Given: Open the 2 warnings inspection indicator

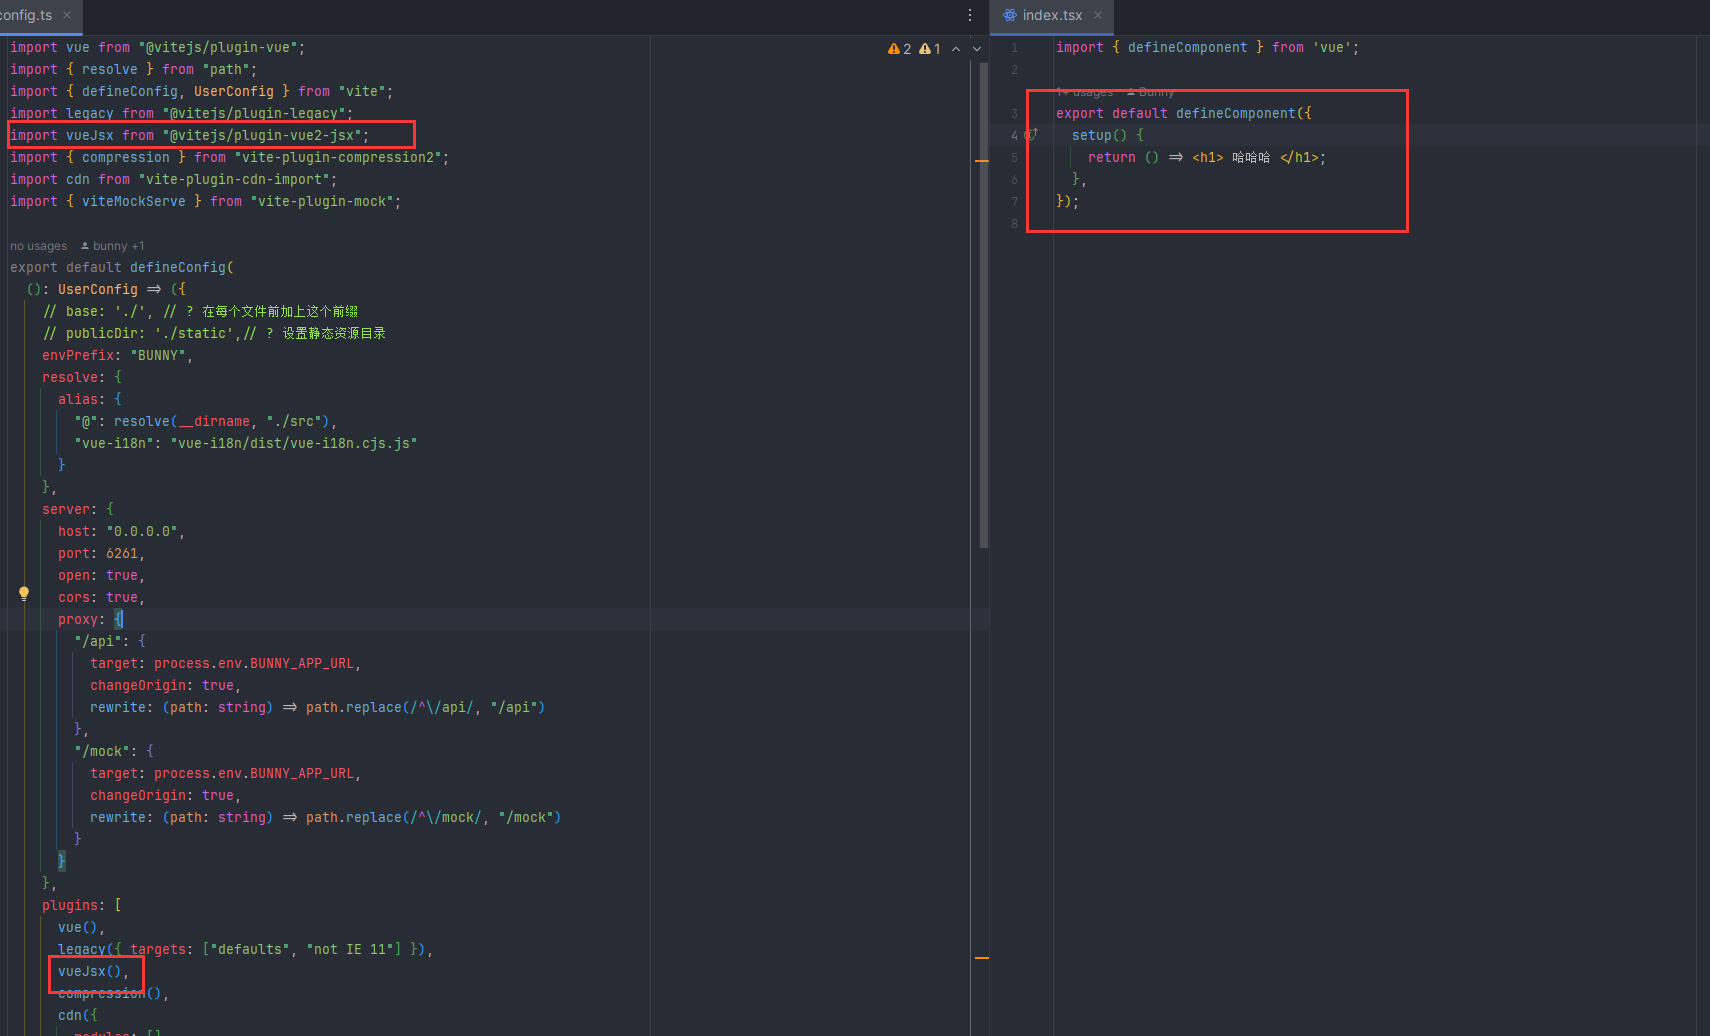Looking at the screenshot, I should 899,48.
